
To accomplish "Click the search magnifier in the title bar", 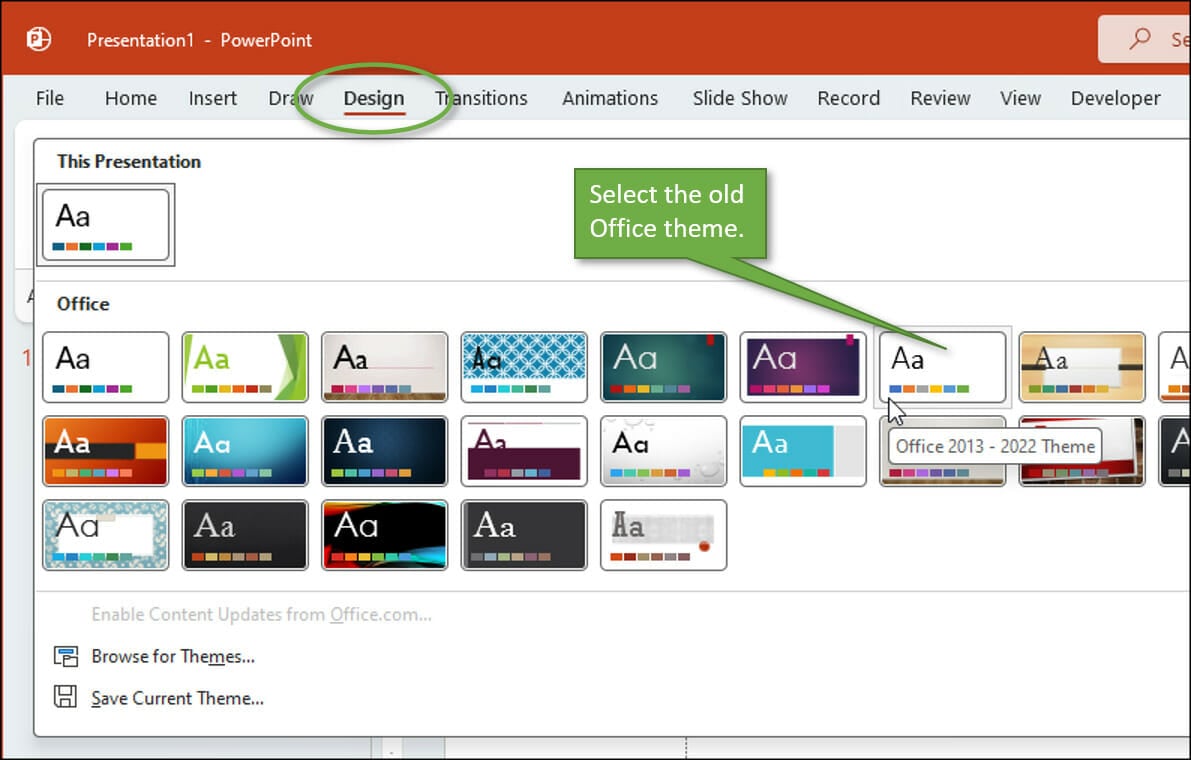I will pyautogui.click(x=1141, y=39).
